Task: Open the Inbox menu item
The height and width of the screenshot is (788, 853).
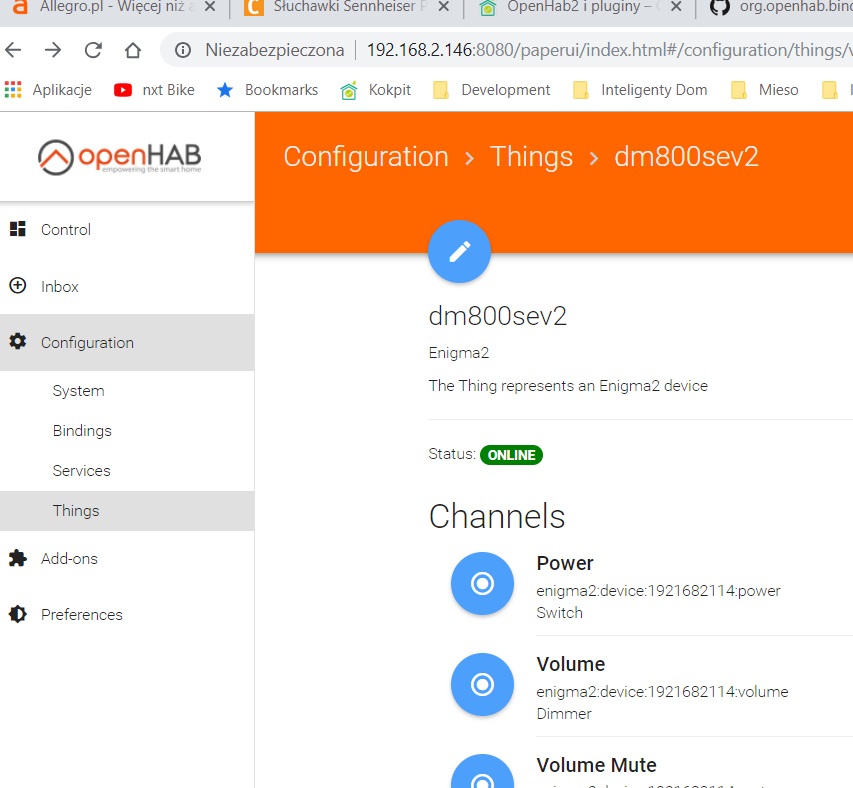Action: [127, 286]
